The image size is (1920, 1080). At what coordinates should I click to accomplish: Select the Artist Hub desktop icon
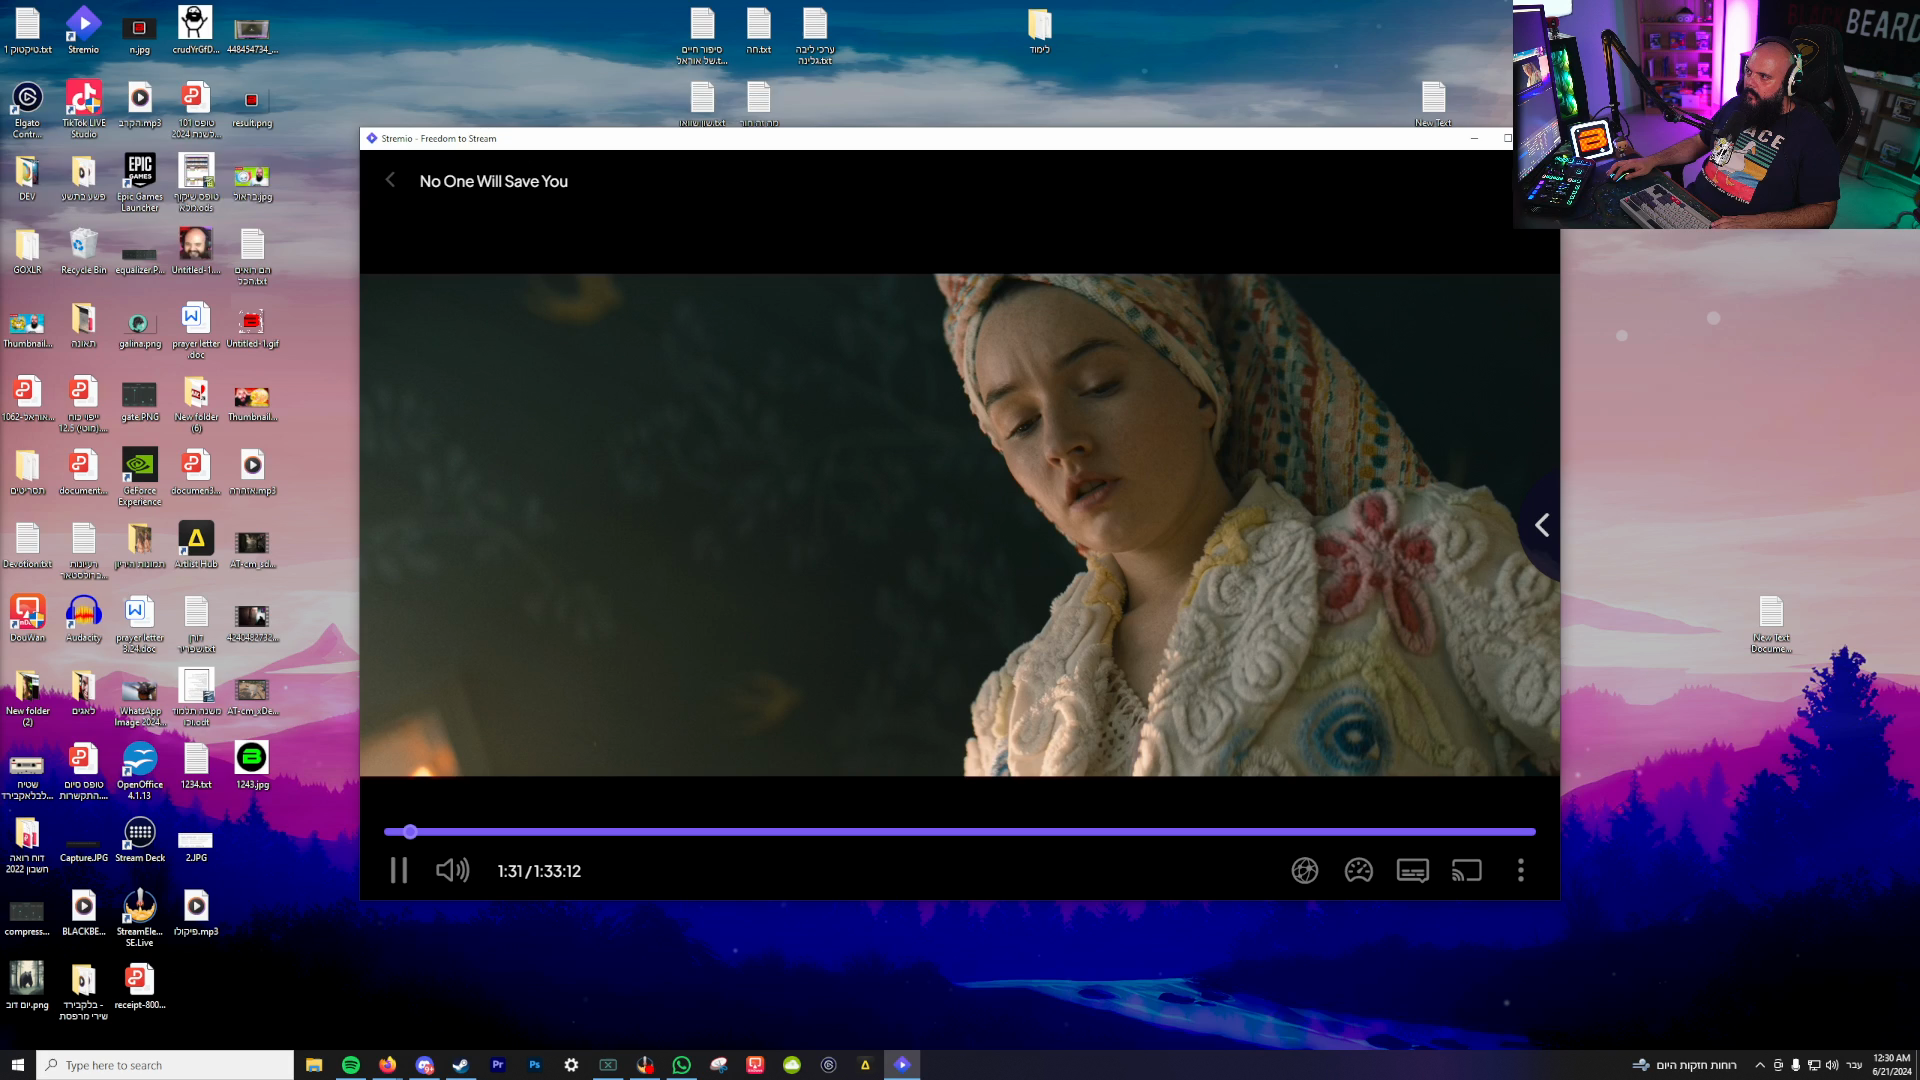(x=196, y=545)
